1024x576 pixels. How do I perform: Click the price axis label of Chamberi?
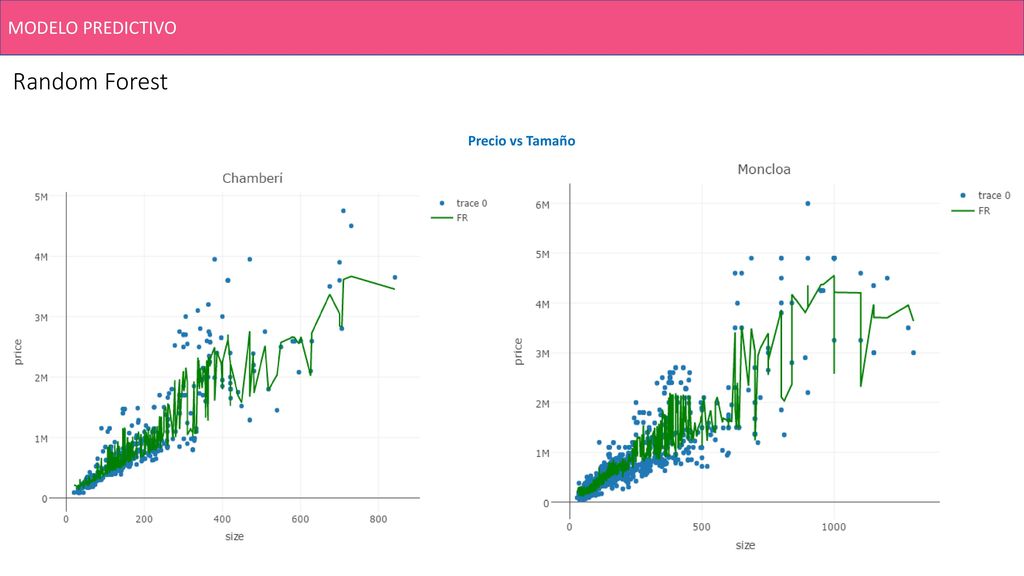pyautogui.click(x=18, y=352)
